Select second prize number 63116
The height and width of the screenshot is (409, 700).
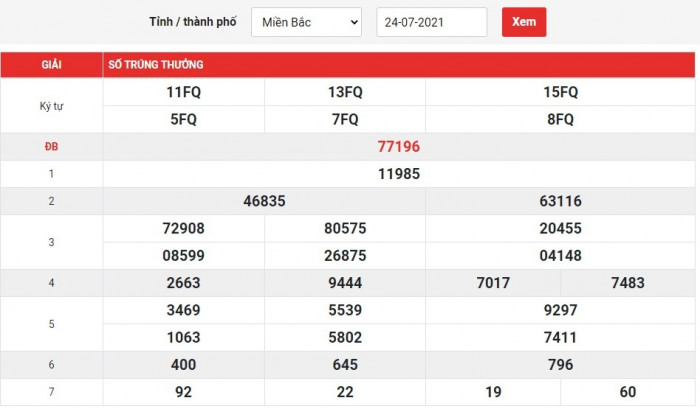pos(560,201)
